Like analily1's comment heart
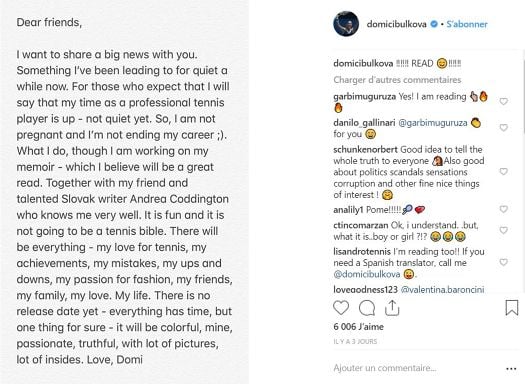 [x=504, y=209]
